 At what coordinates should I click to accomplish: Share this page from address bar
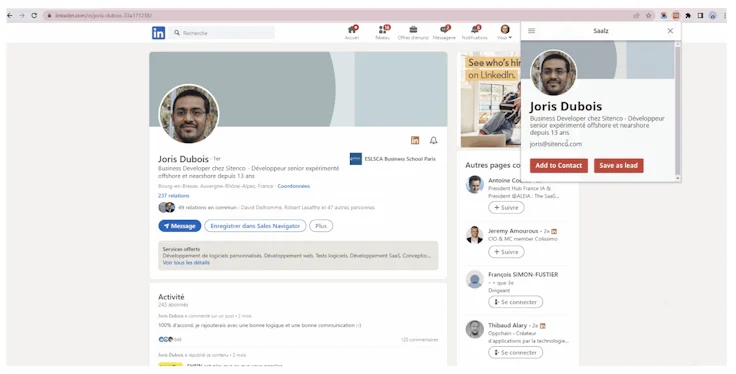[x=636, y=15]
